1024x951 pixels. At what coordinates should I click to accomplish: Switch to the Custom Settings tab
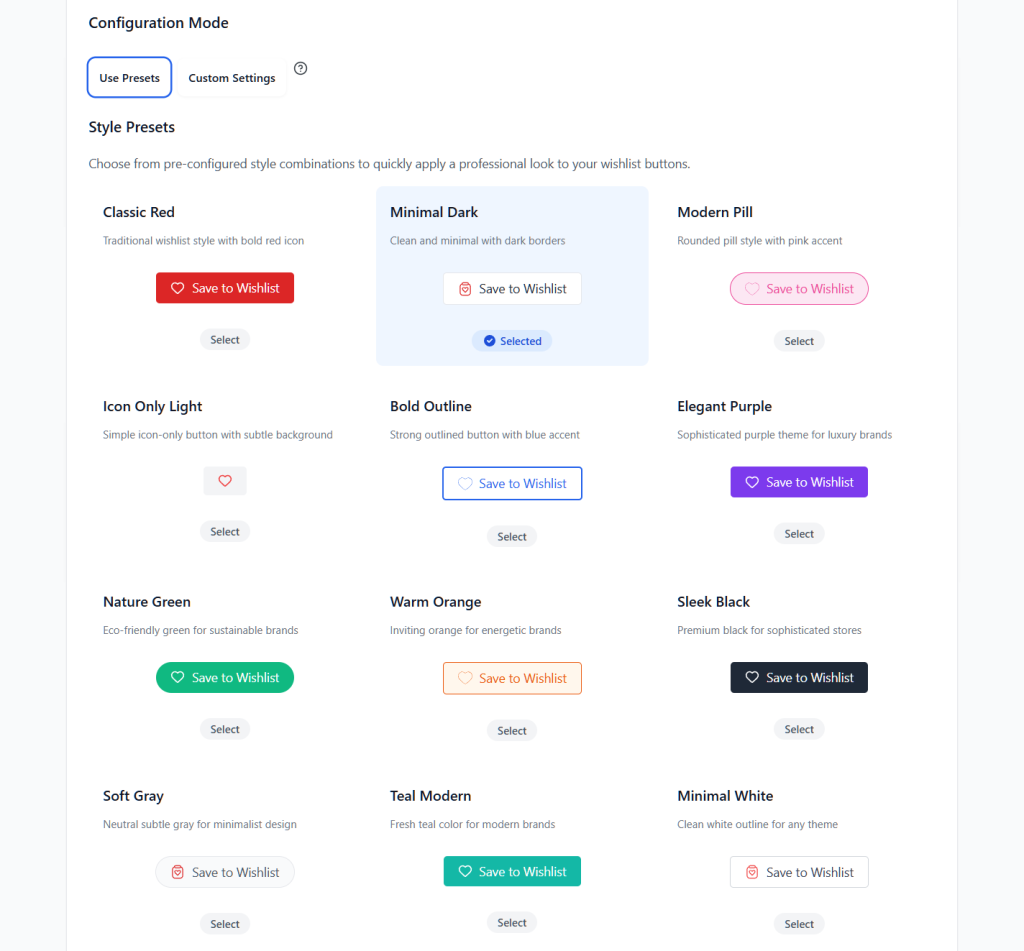click(x=231, y=77)
